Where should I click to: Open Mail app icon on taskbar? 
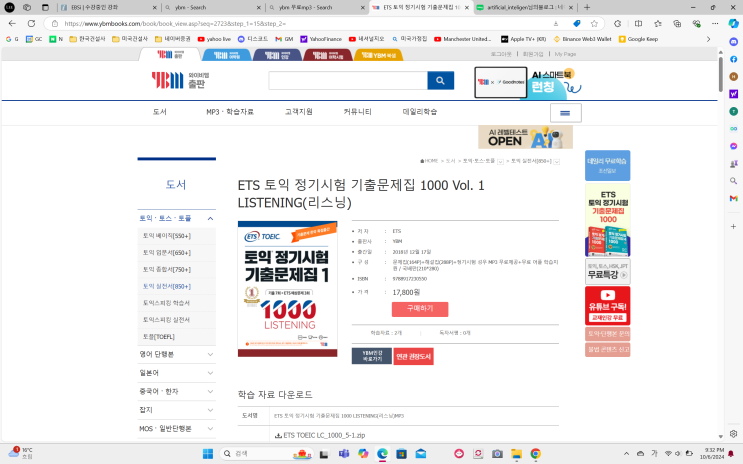tap(421, 454)
